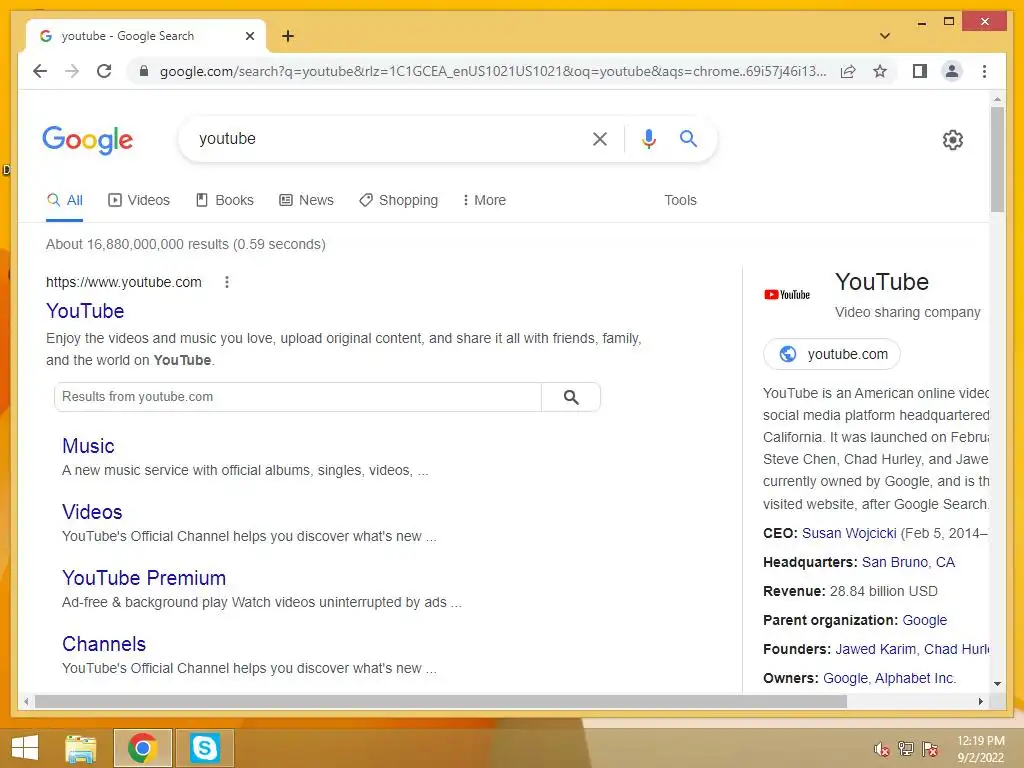This screenshot has width=1024, height=768.
Task: Open Chrome side panel
Action: tap(920, 71)
